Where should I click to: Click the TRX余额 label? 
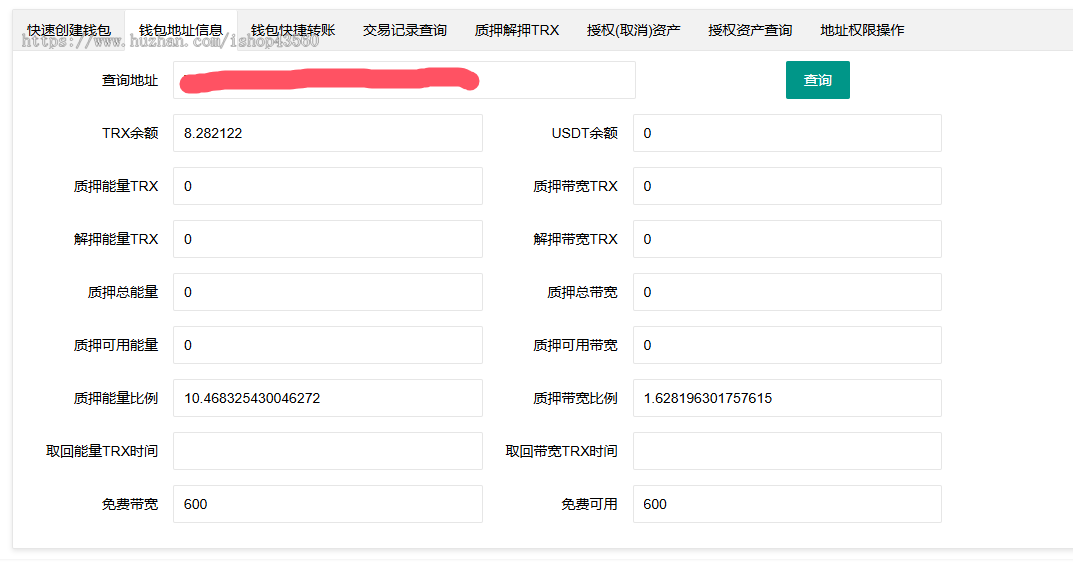tap(130, 133)
